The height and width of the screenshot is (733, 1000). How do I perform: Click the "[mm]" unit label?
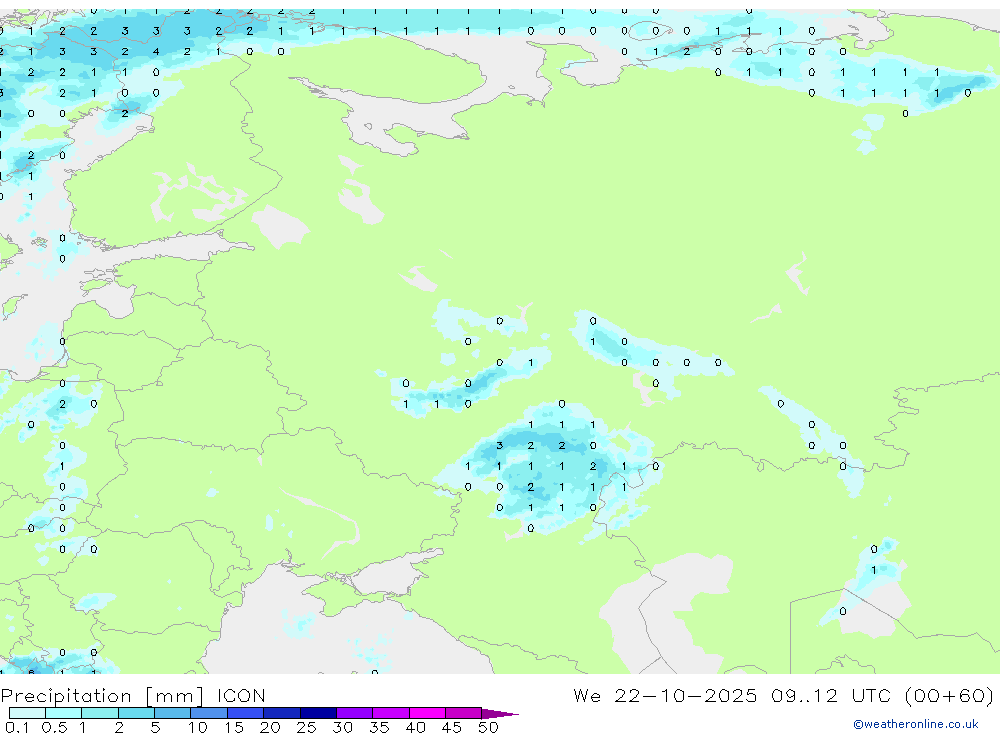pos(175,695)
